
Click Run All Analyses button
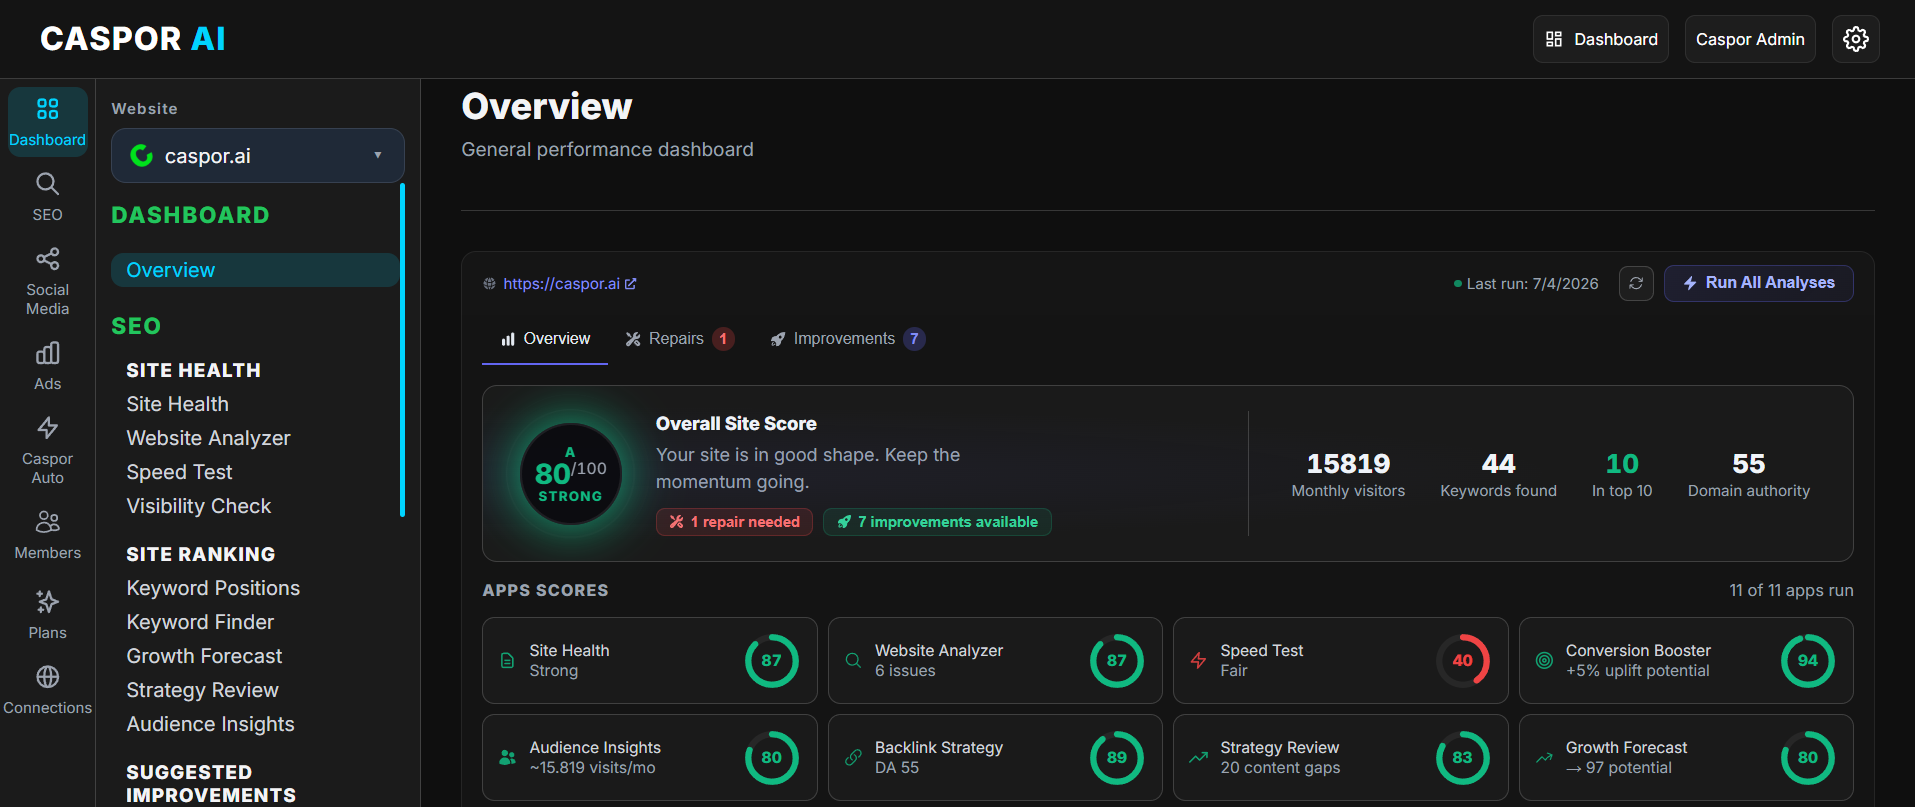(1759, 283)
